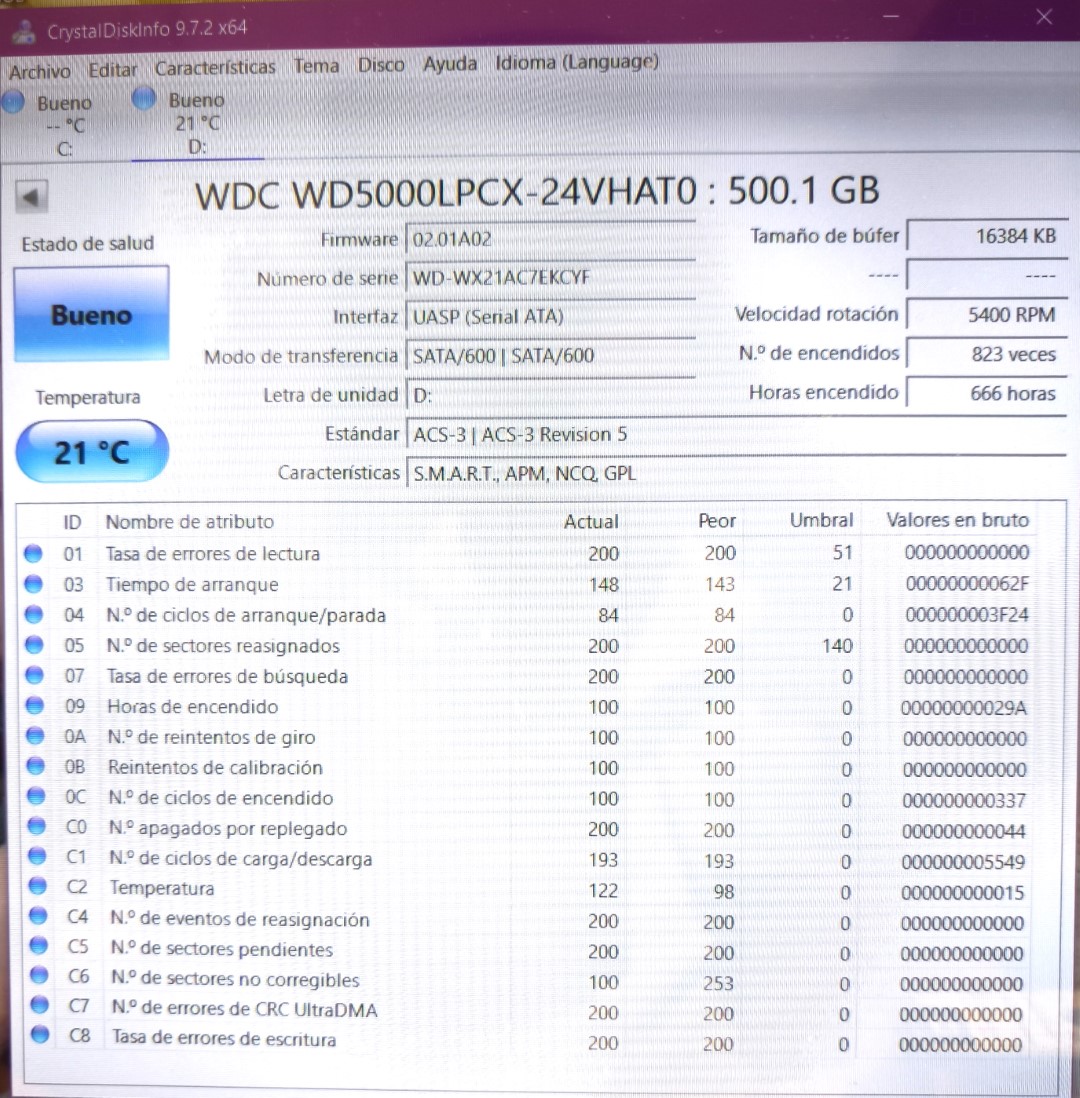This screenshot has width=1080, height=1098.
Task: Click the status dot for eventos de reasignación
Action: point(39,917)
